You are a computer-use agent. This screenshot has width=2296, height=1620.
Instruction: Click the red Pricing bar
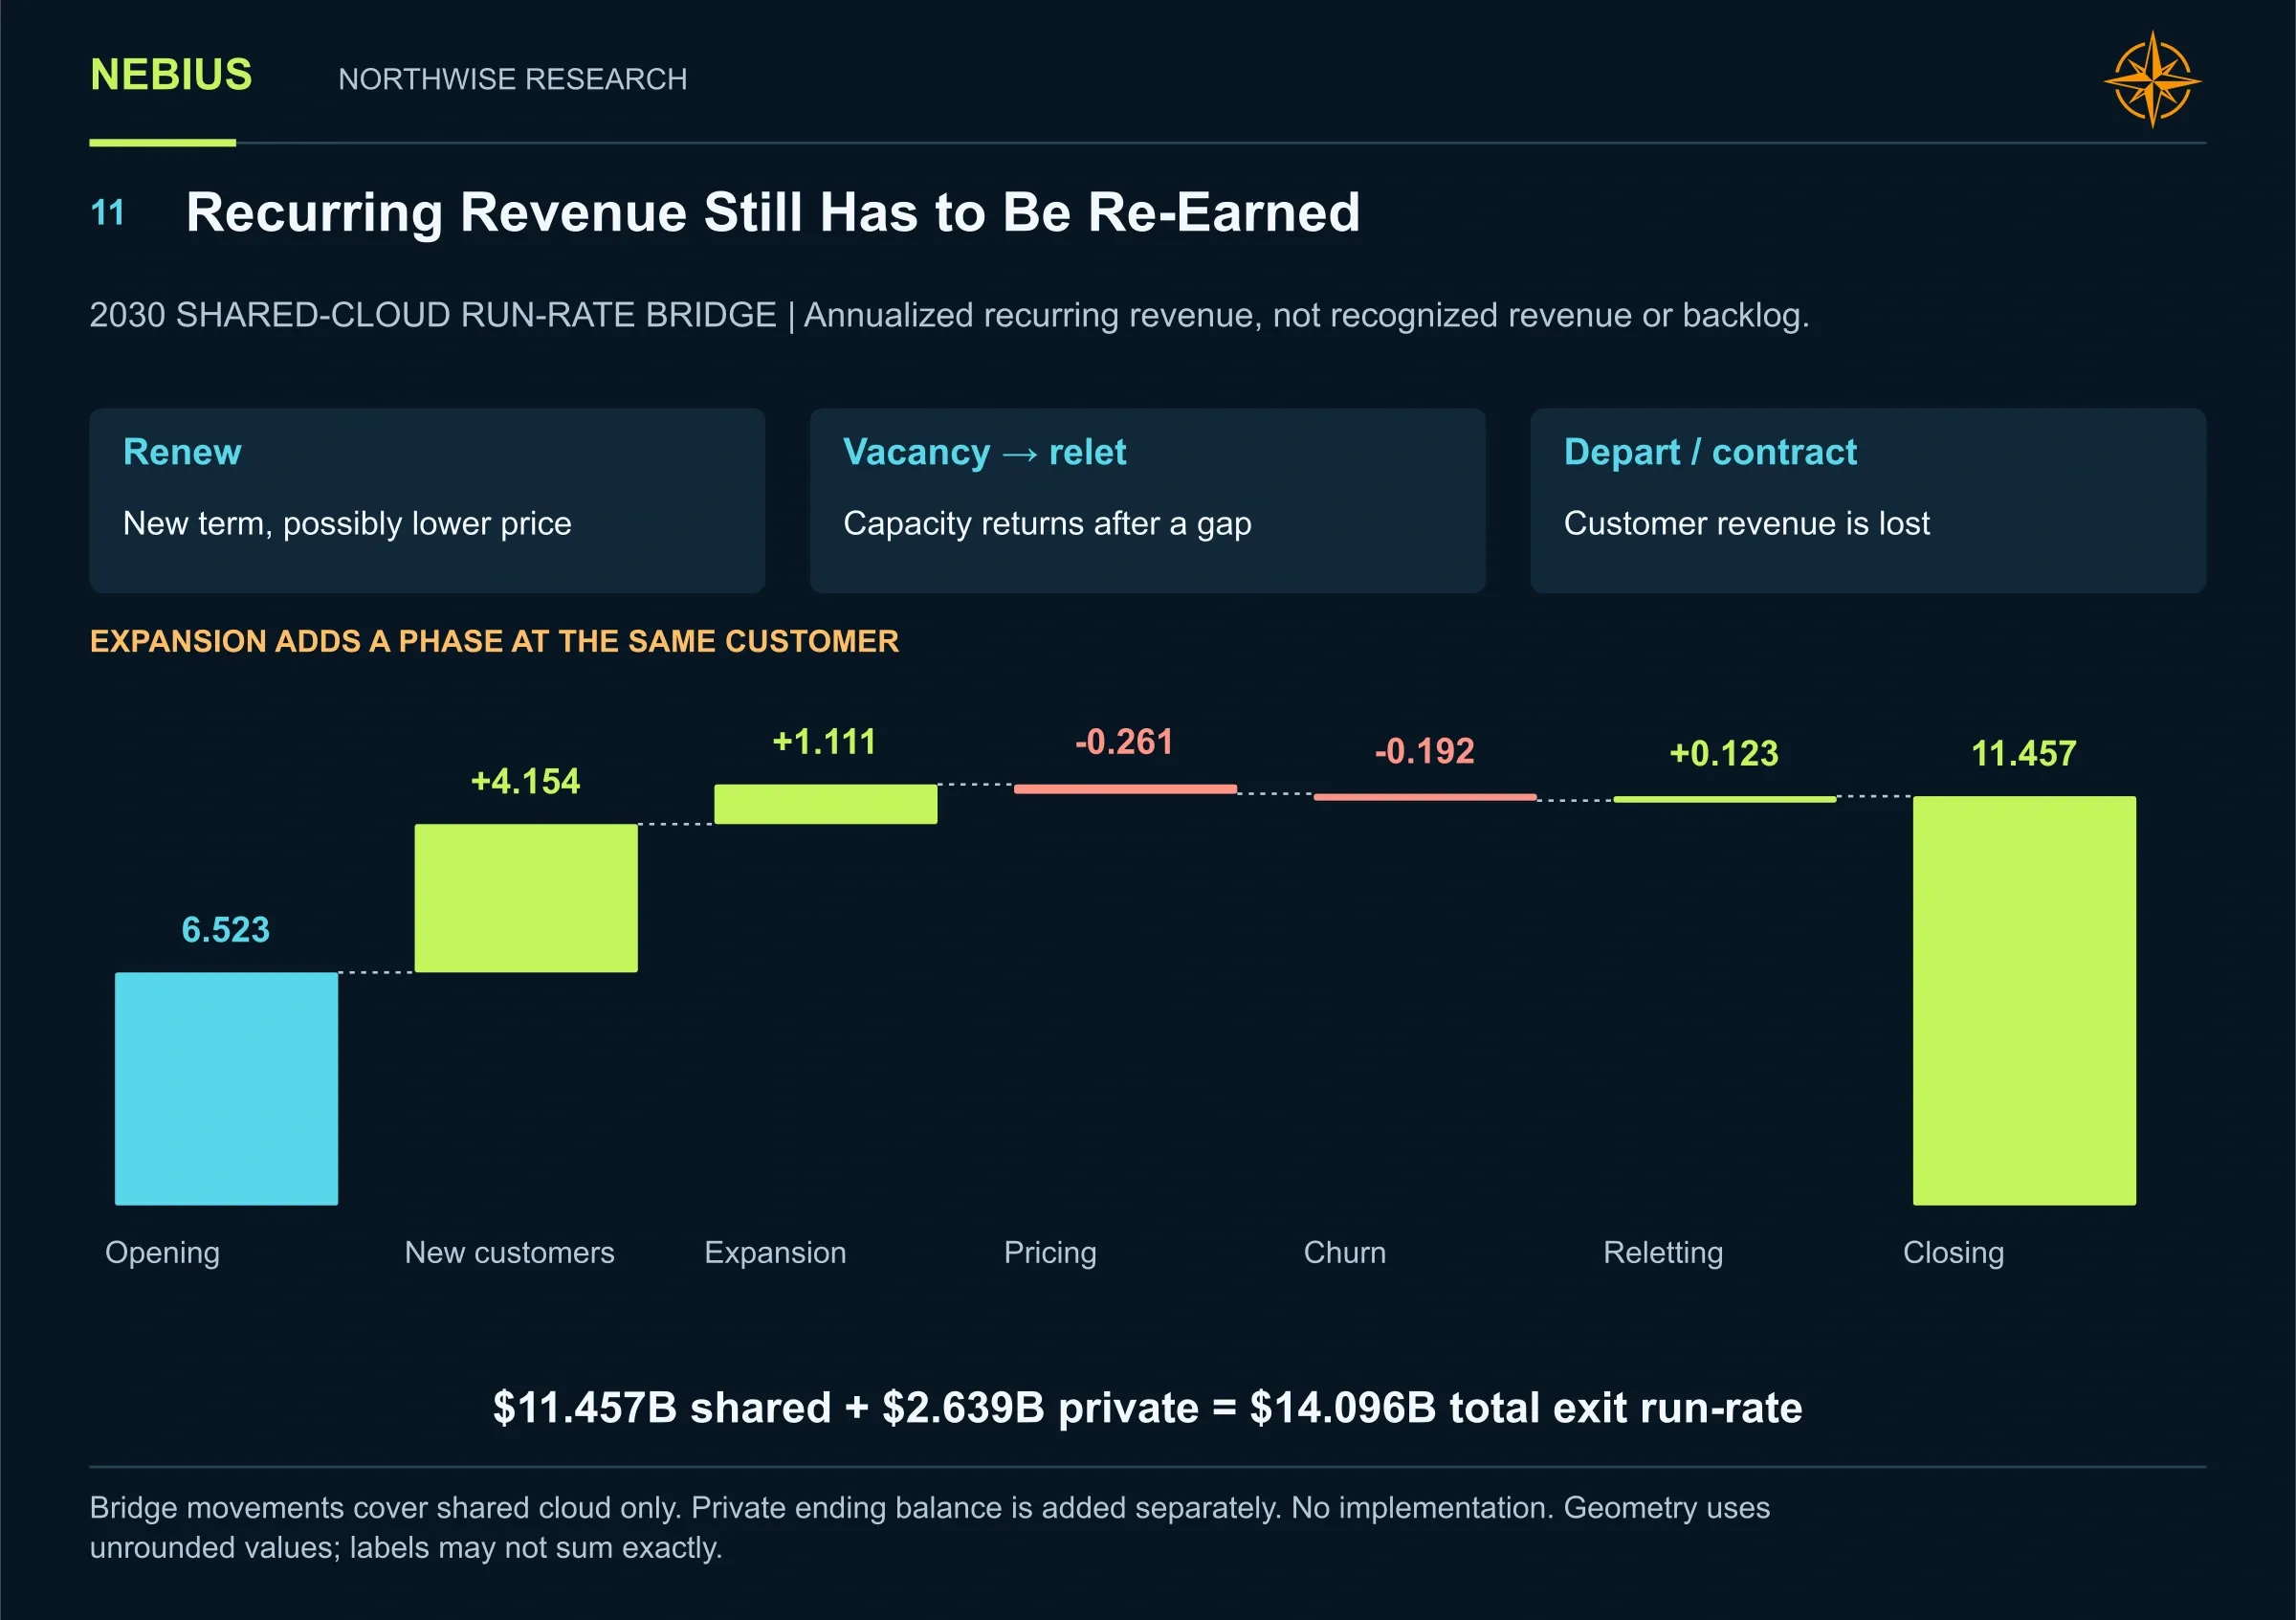coord(1125,789)
